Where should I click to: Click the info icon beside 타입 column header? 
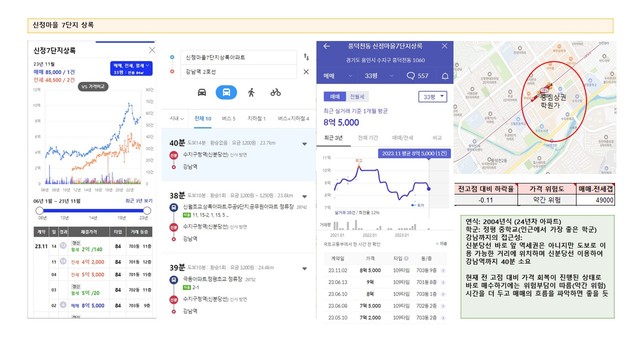[406, 258]
